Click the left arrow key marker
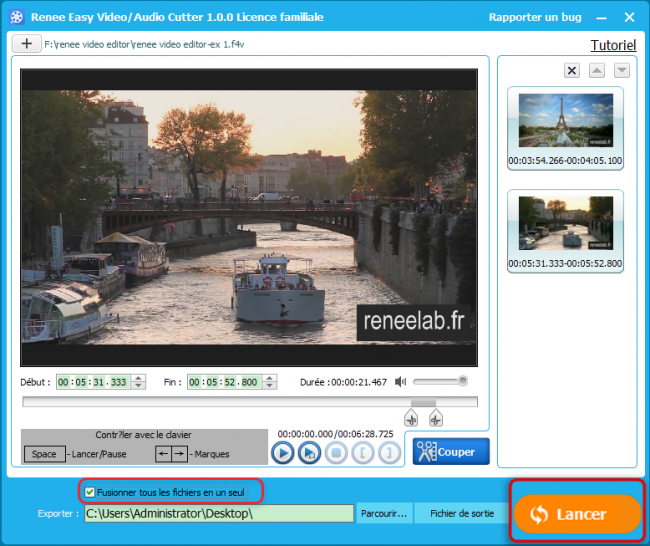This screenshot has width=650, height=546. coord(163,454)
